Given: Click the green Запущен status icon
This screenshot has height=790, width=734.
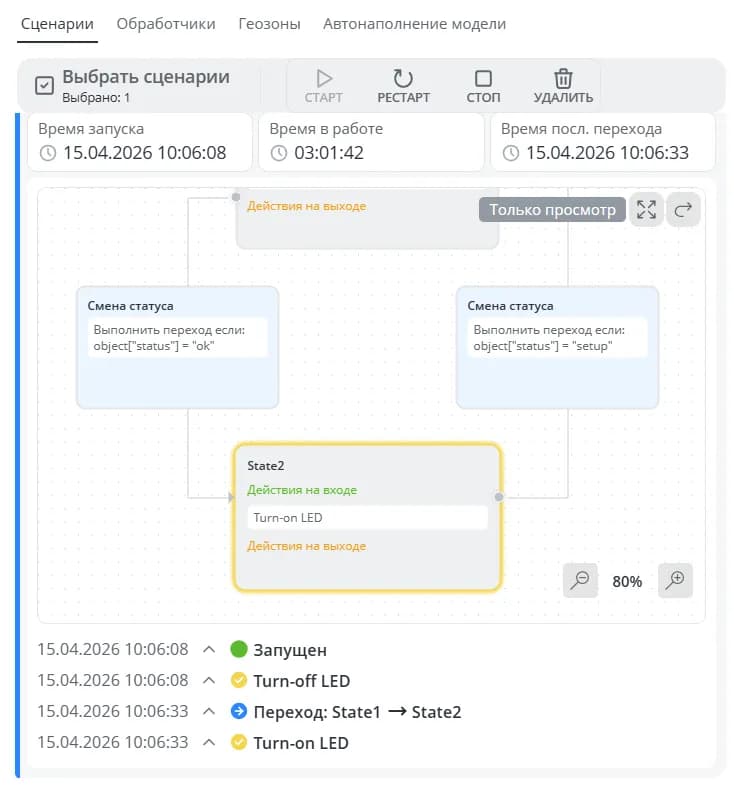Looking at the screenshot, I should [x=239, y=649].
